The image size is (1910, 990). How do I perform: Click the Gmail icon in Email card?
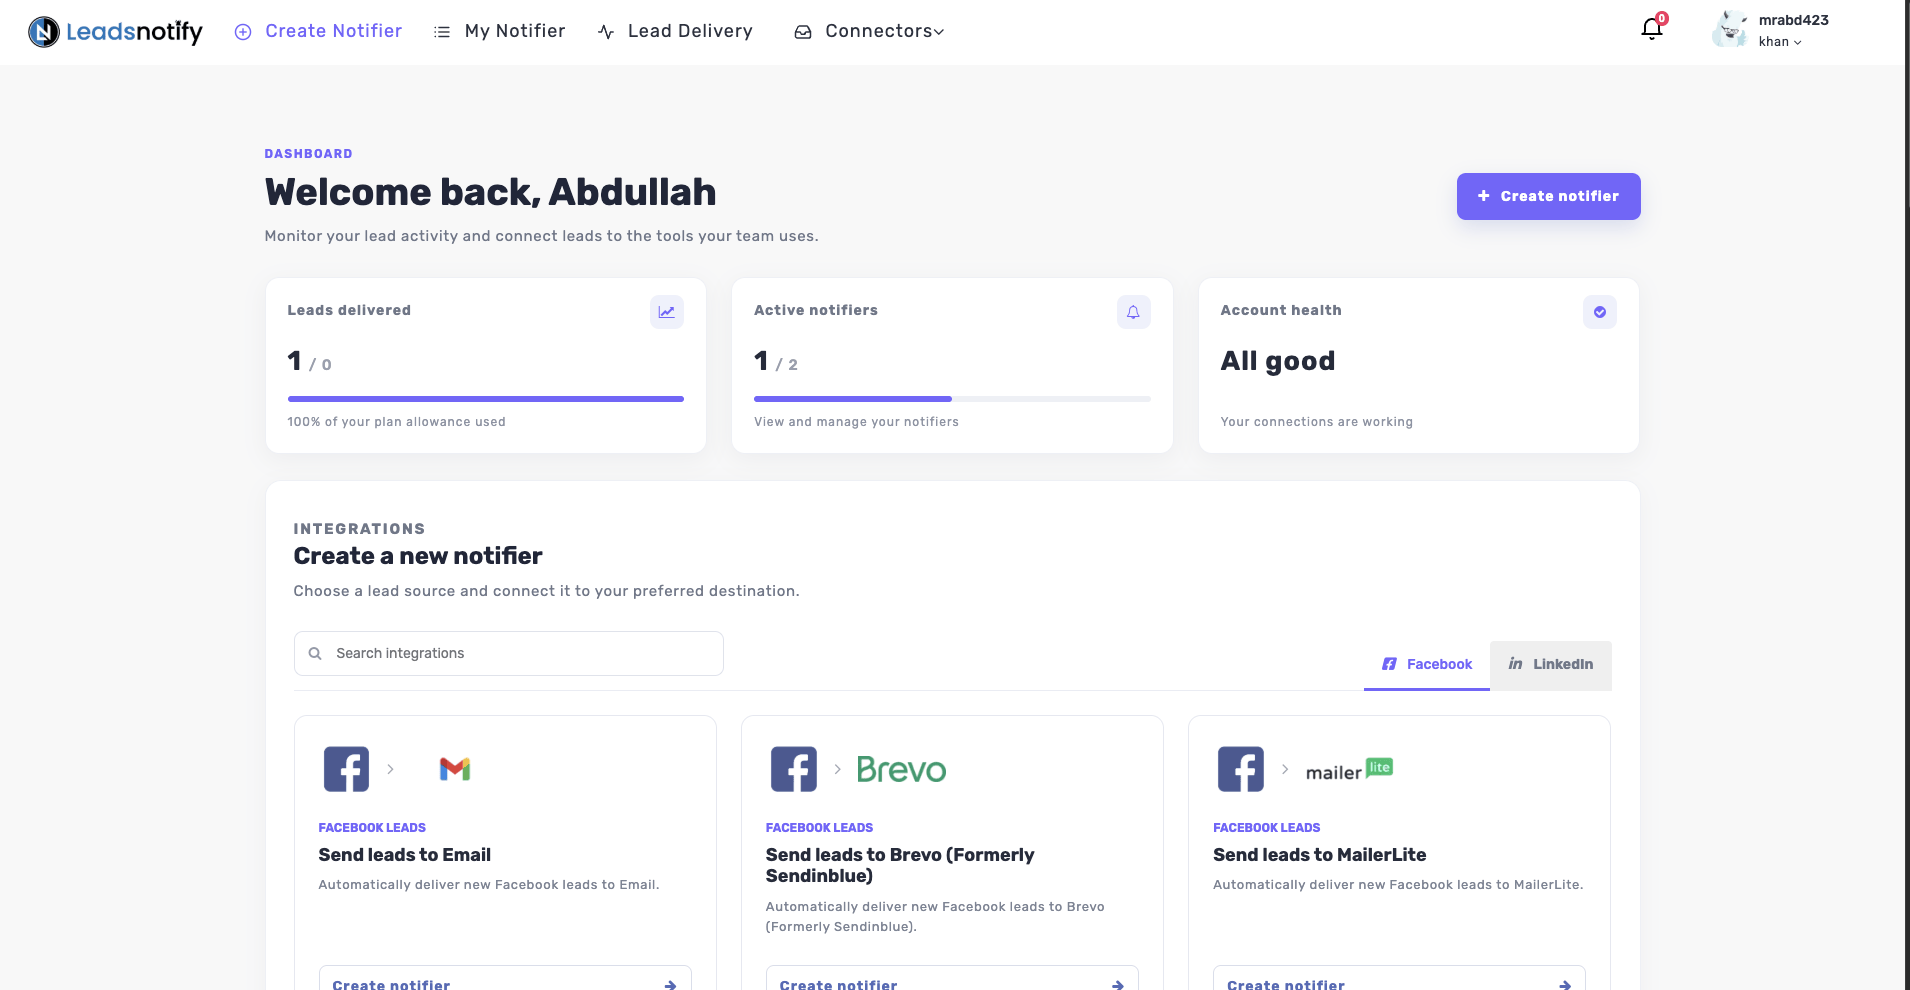(x=455, y=769)
